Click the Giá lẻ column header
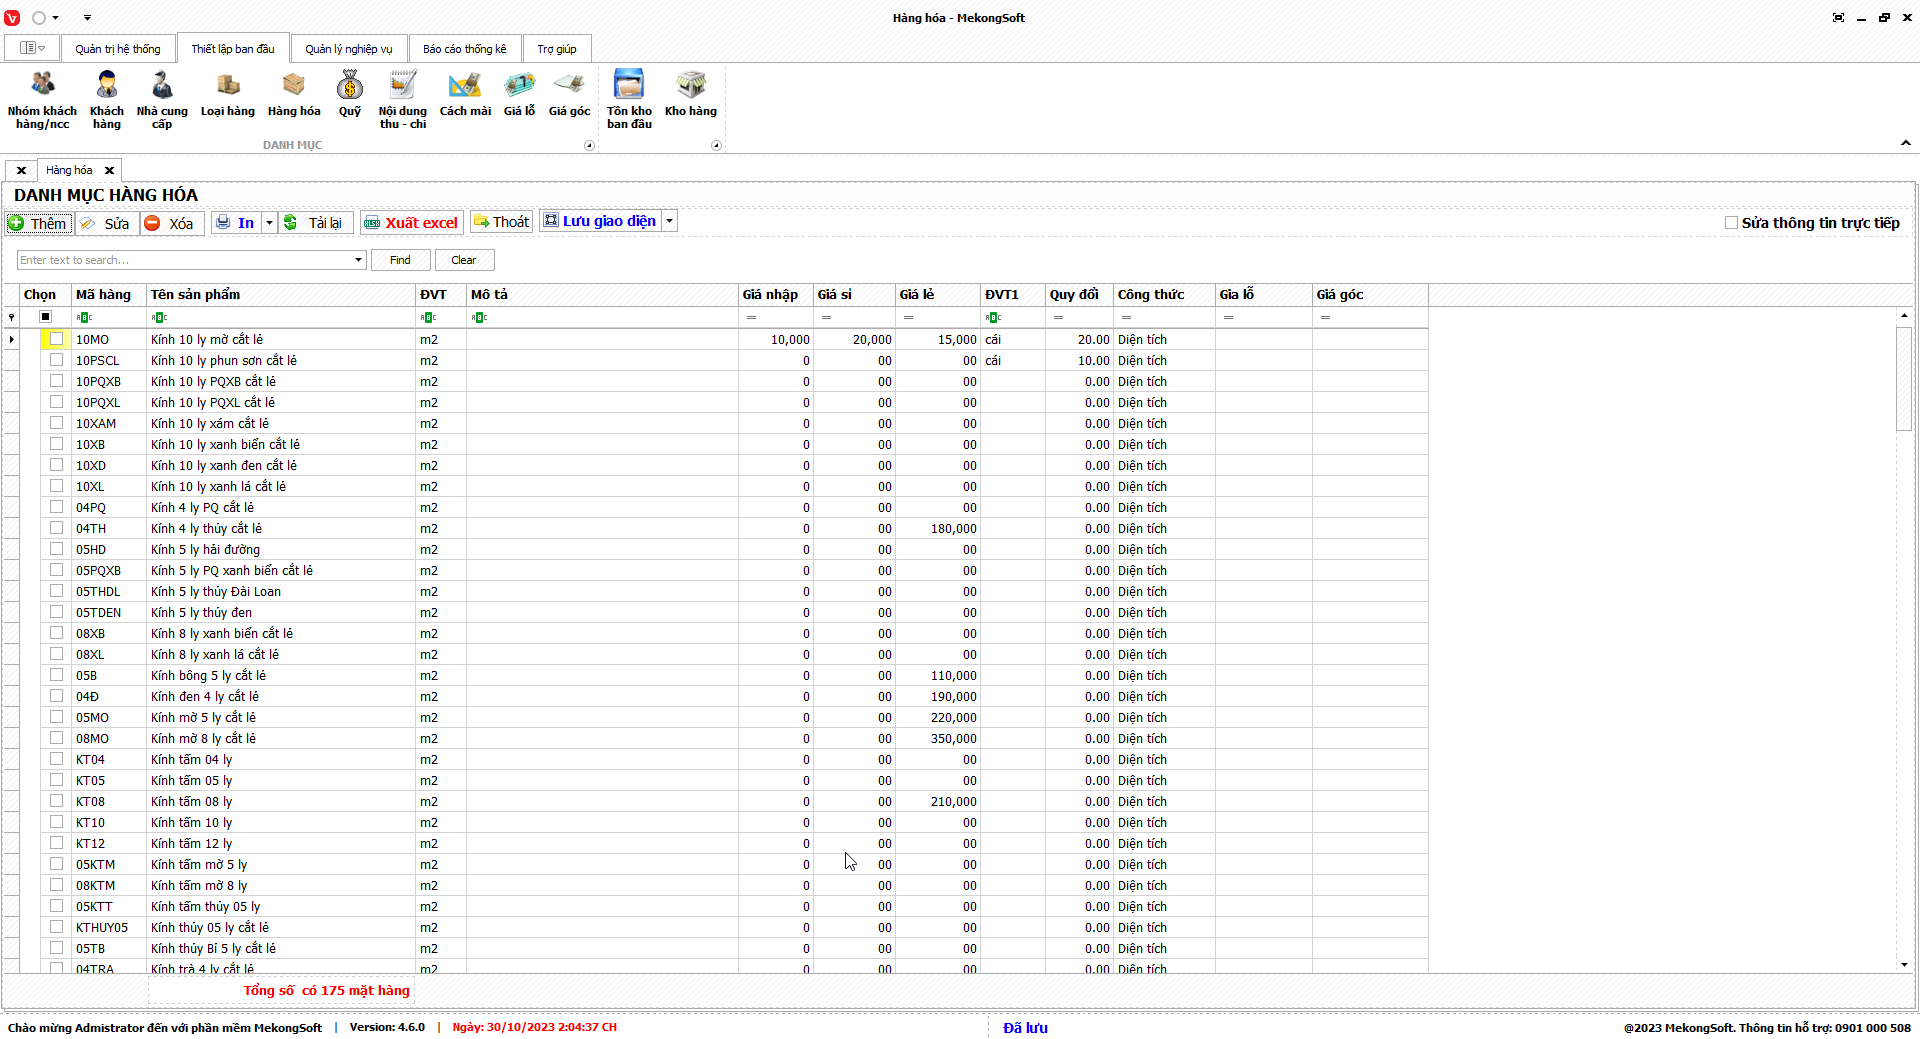This screenshot has width=1920, height=1039. tap(937, 295)
